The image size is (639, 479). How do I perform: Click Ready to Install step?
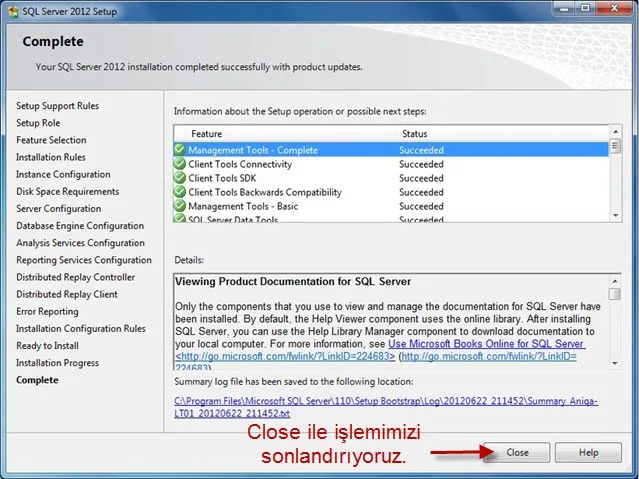tap(47, 345)
